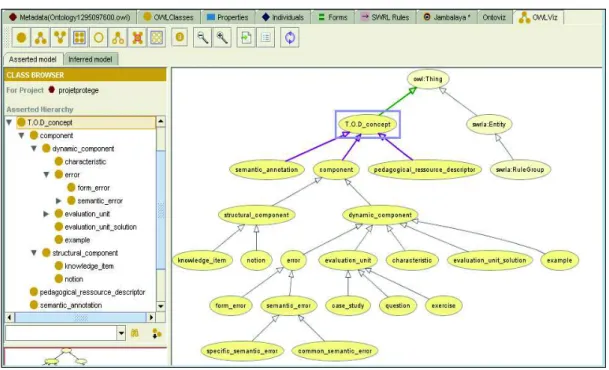The width and height of the screenshot is (609, 370).
Task: Click the Zoom out magnifier icon
Action: [203, 38]
